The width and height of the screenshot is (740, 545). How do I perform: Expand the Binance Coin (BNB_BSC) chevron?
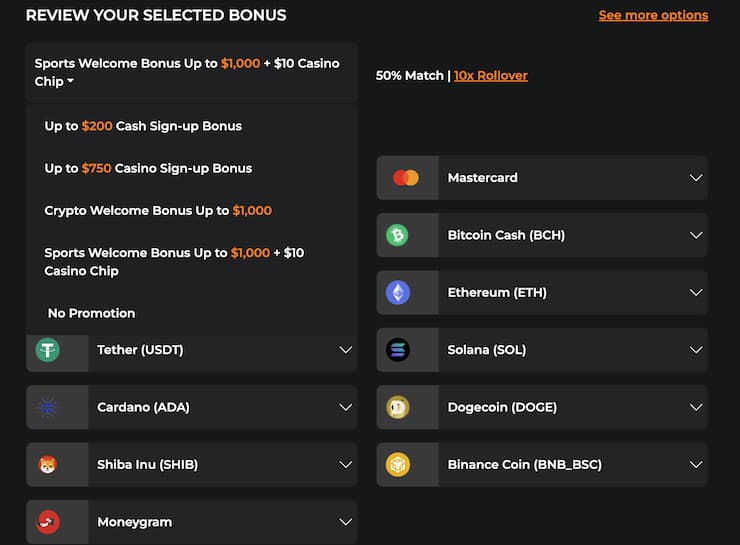(696, 465)
